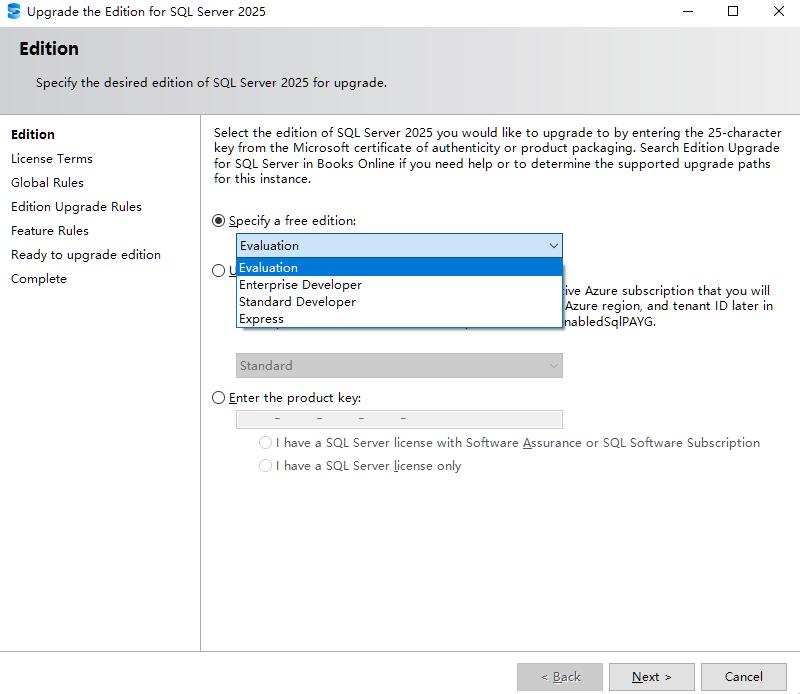
Task: Cancel the edition upgrade wizard
Action: tap(743, 677)
